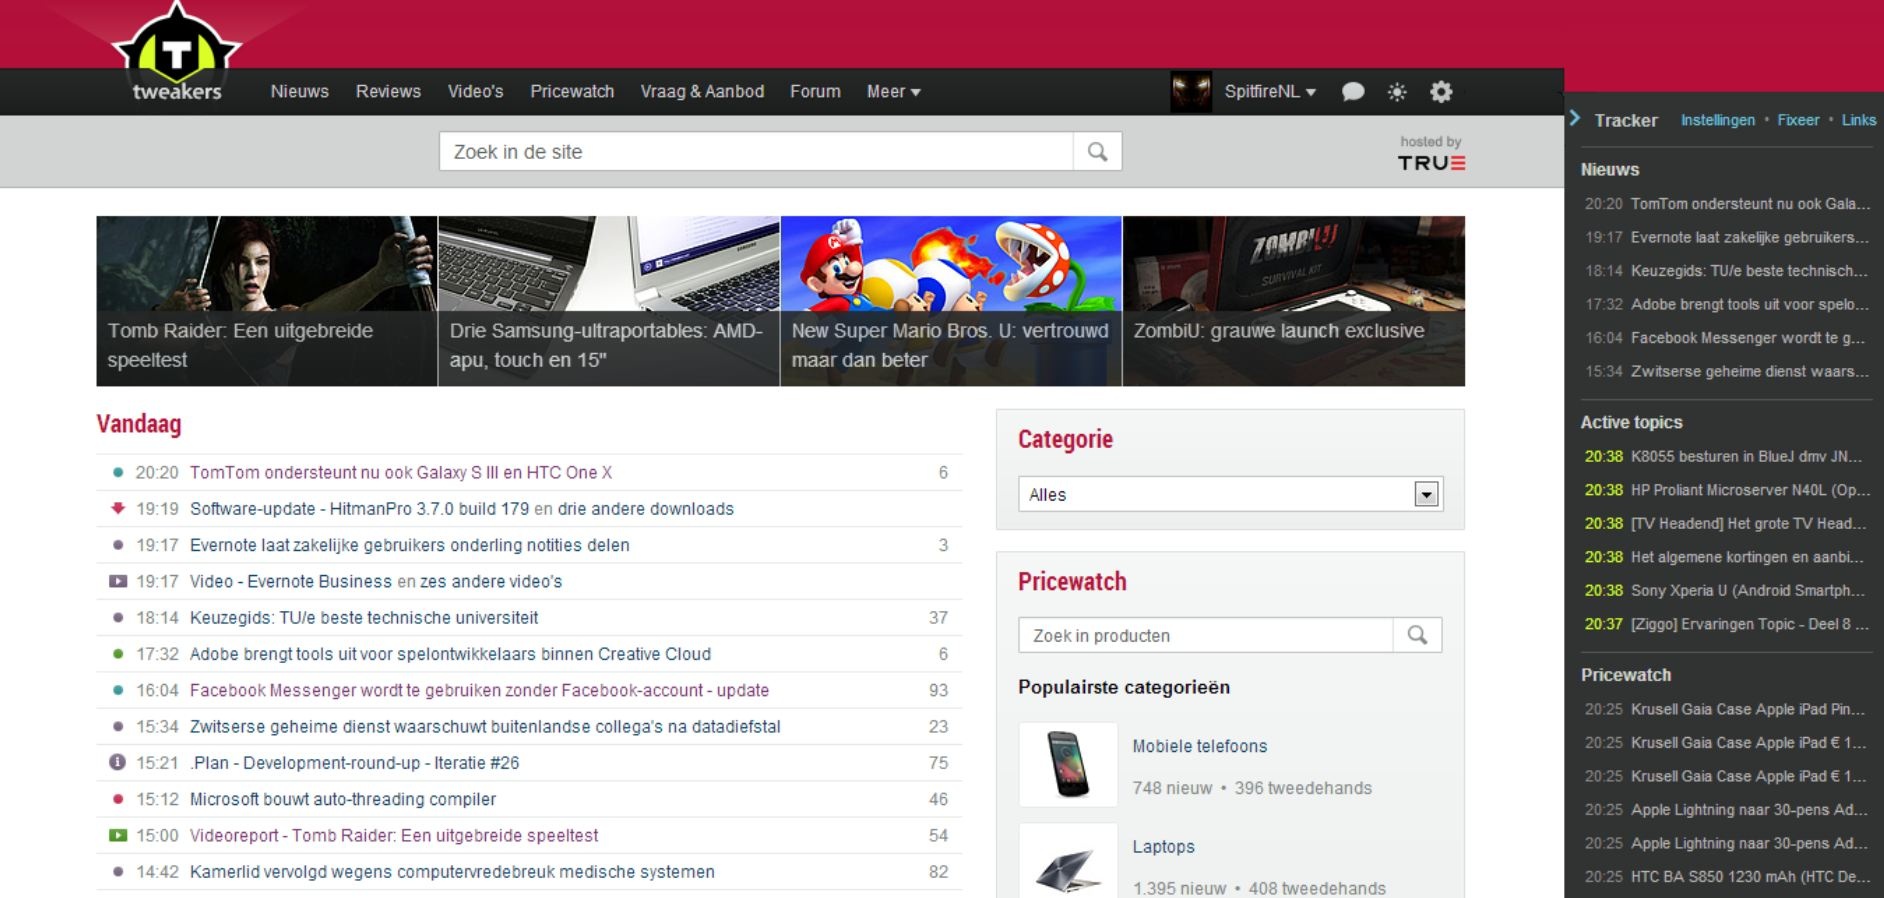Click the Active topics heading in Tracker
1884x898 pixels.
pyautogui.click(x=1631, y=422)
